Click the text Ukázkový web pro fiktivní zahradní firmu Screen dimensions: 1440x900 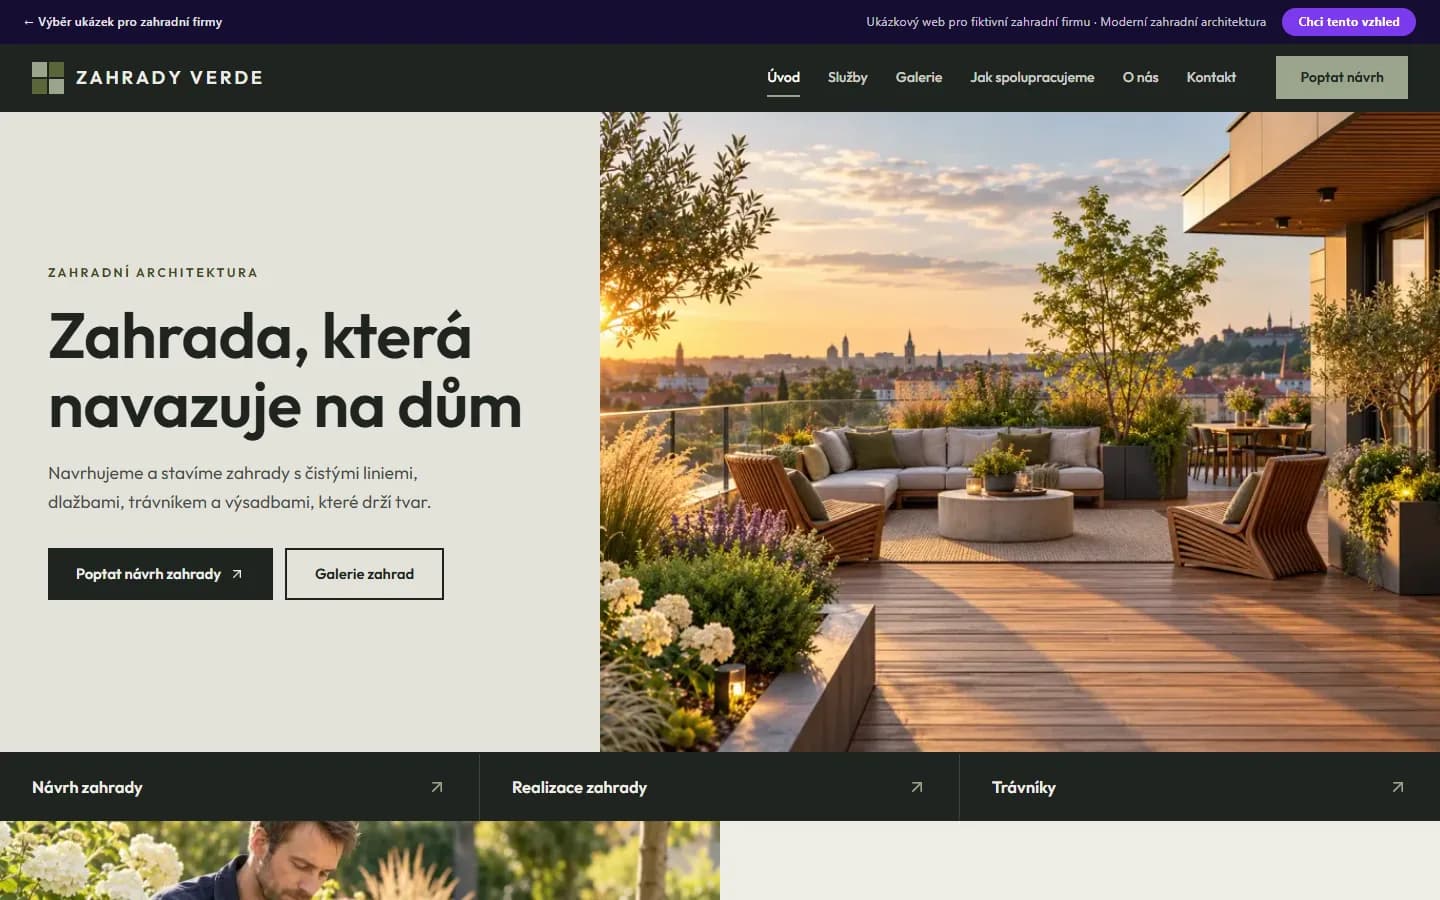tap(978, 22)
